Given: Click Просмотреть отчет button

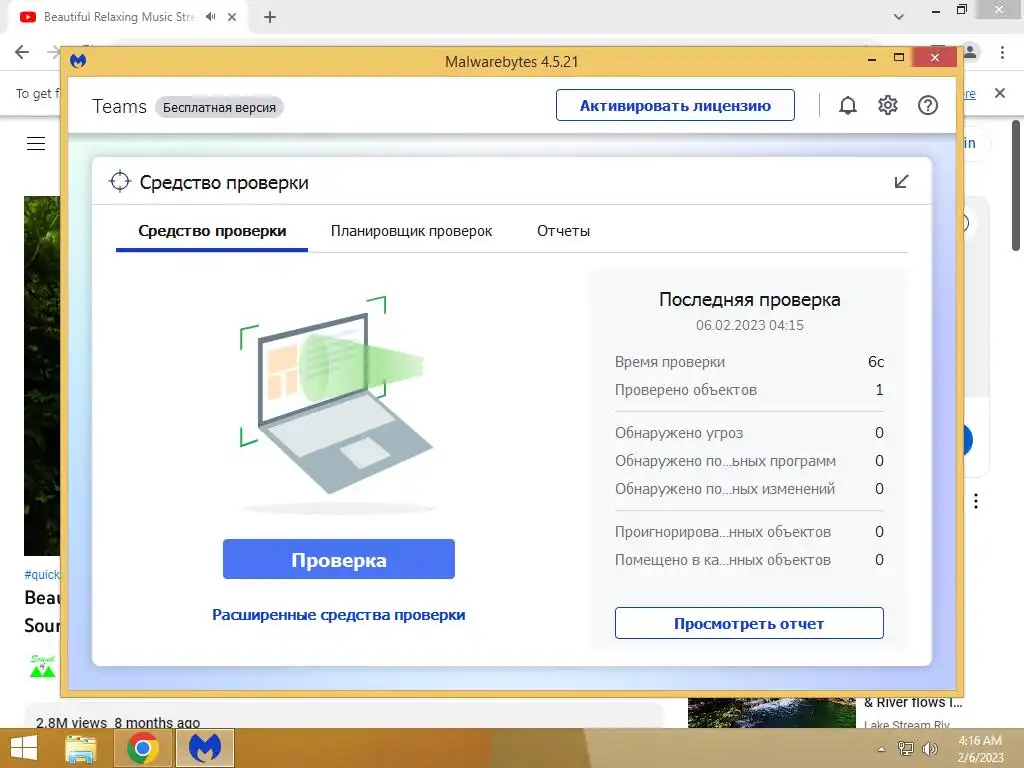Looking at the screenshot, I should tap(749, 623).
